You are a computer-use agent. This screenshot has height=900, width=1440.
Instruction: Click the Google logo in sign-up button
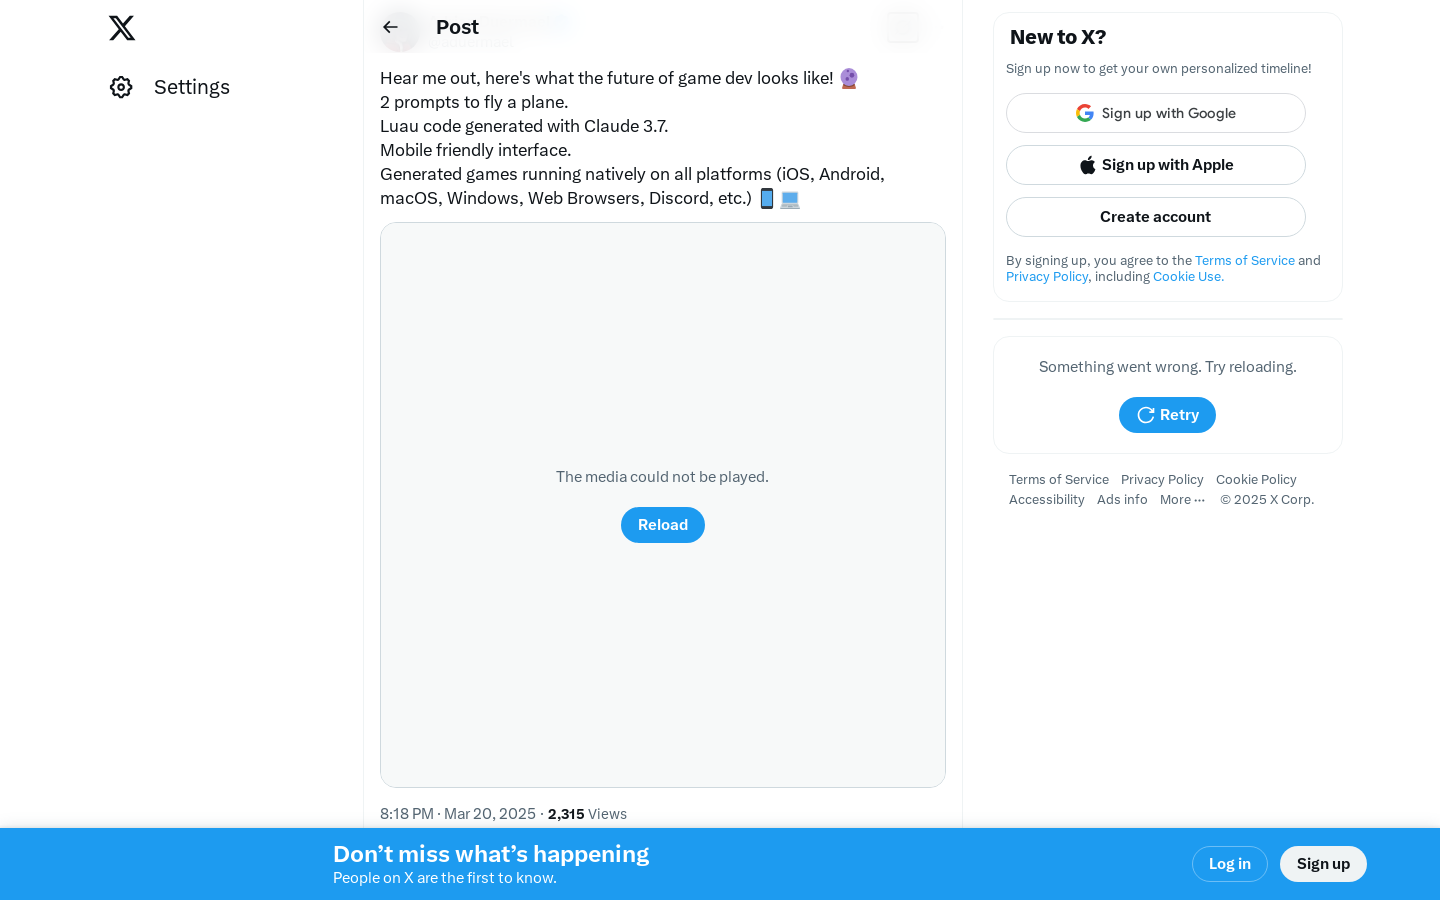click(1085, 113)
